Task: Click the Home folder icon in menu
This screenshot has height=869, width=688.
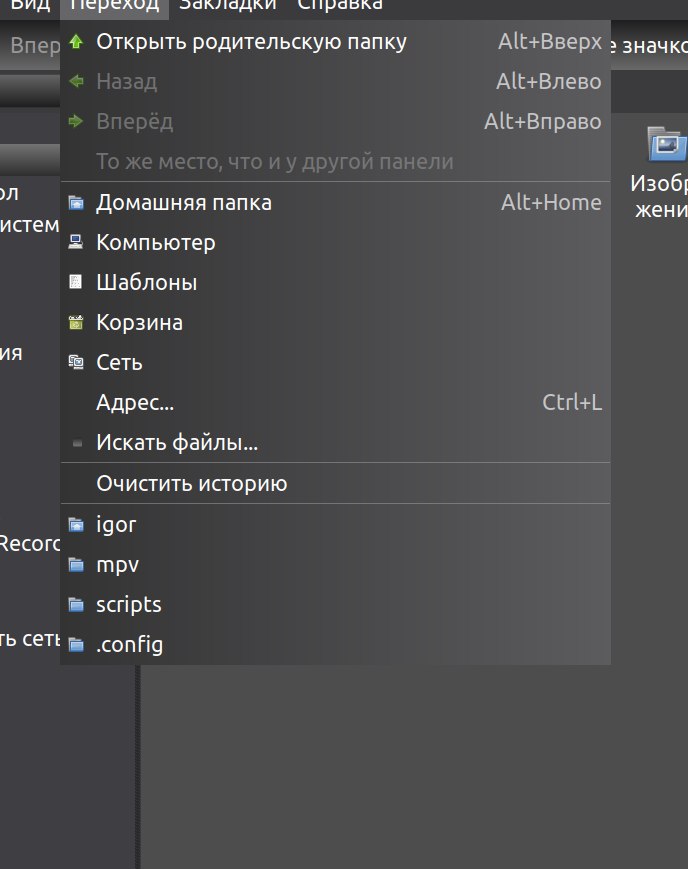Action: (x=76, y=203)
